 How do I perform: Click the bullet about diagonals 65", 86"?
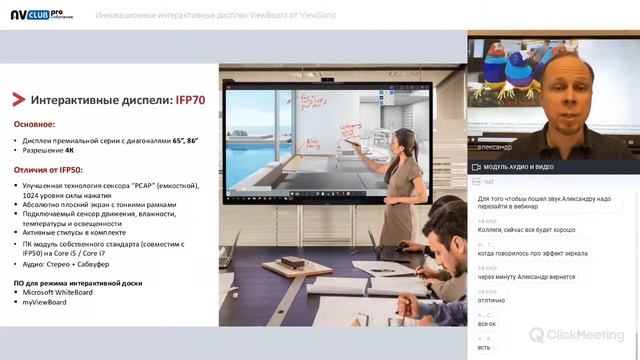click(110, 140)
